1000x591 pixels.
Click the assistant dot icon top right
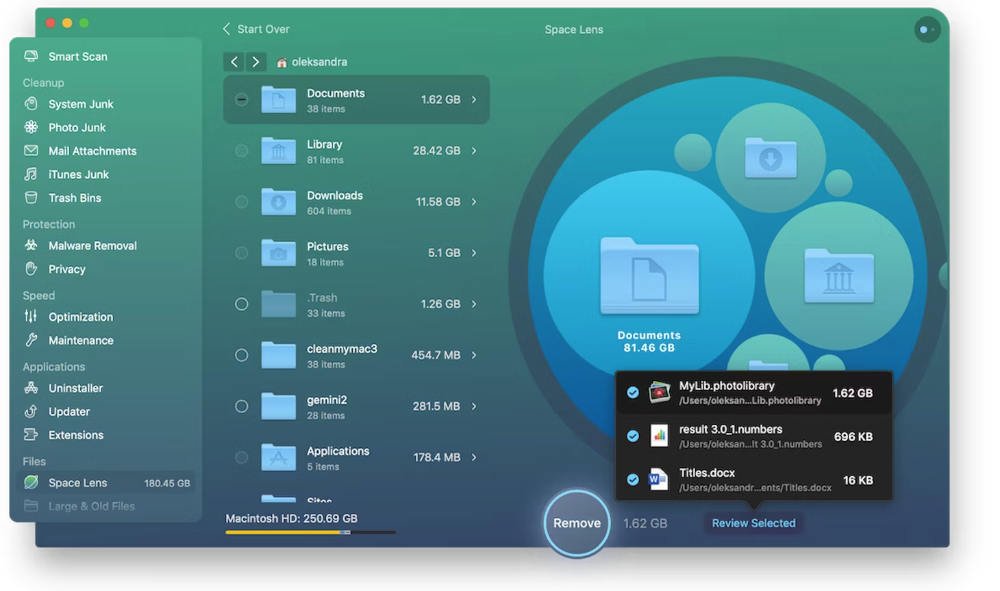pyautogui.click(x=927, y=29)
